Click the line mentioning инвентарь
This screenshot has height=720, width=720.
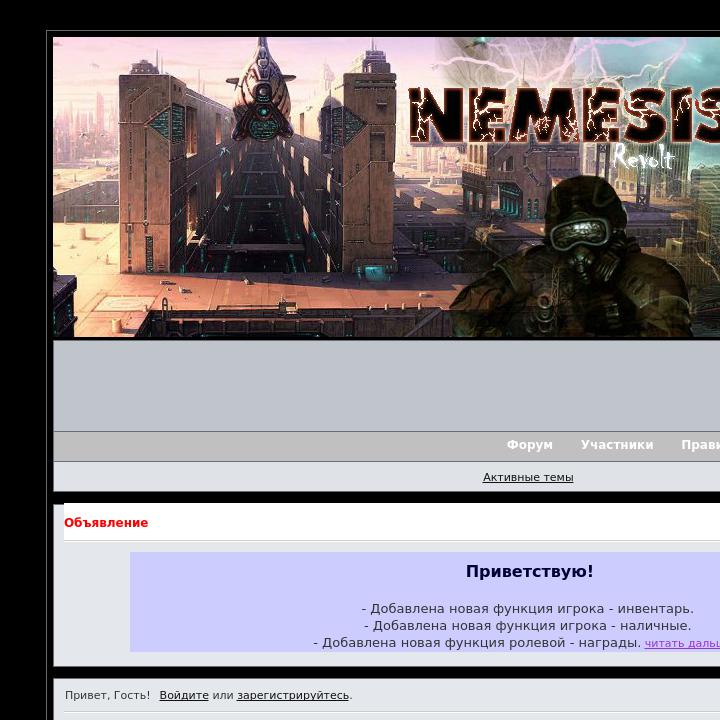point(528,609)
